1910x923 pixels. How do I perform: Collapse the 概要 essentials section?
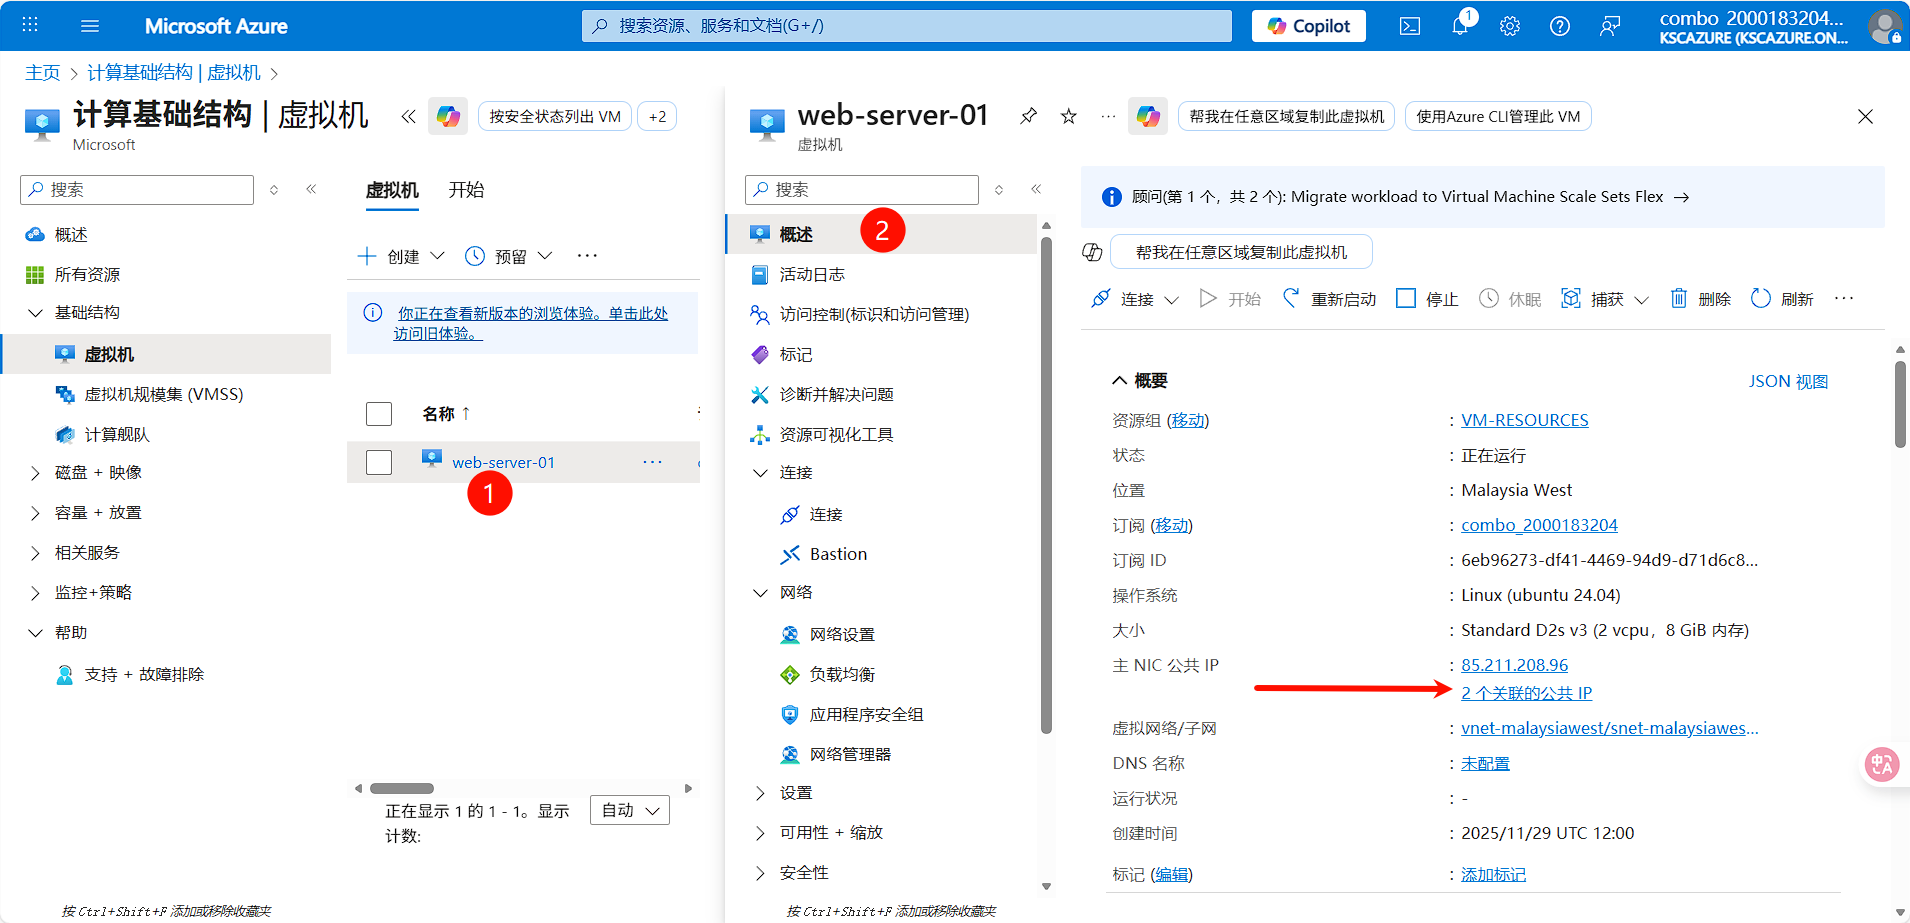point(1120,381)
